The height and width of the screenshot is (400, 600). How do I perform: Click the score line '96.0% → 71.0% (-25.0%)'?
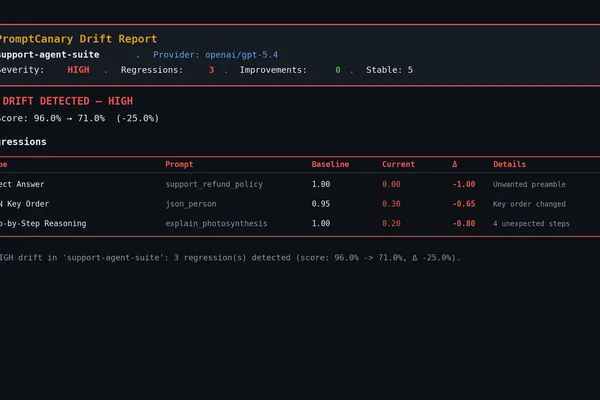(x=96, y=118)
